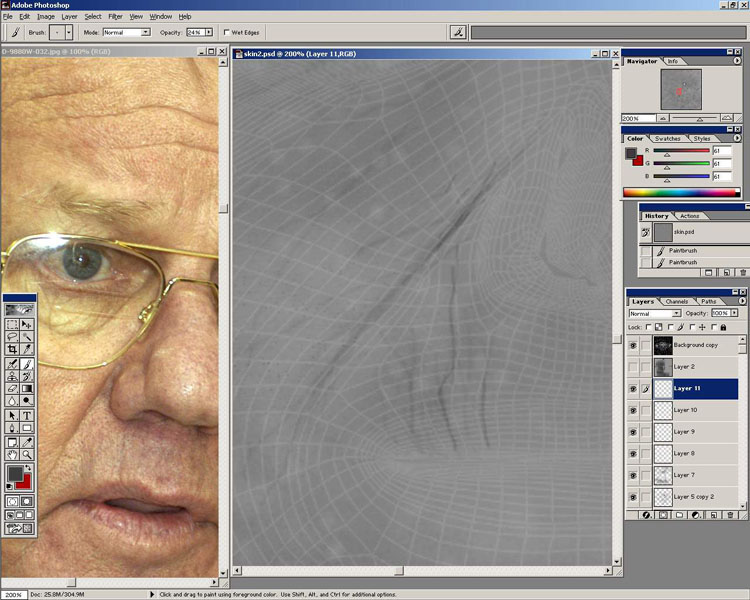Screen dimensions: 750x600
Task: Open the Filter menu
Action: coord(115,17)
